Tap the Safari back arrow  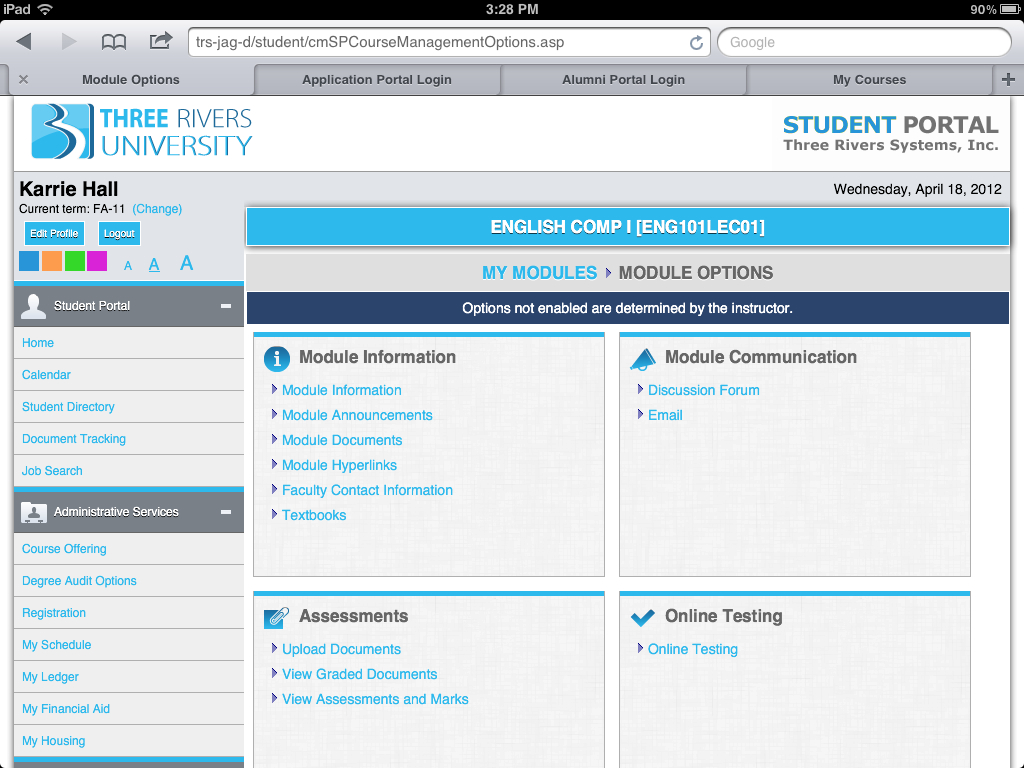click(24, 42)
